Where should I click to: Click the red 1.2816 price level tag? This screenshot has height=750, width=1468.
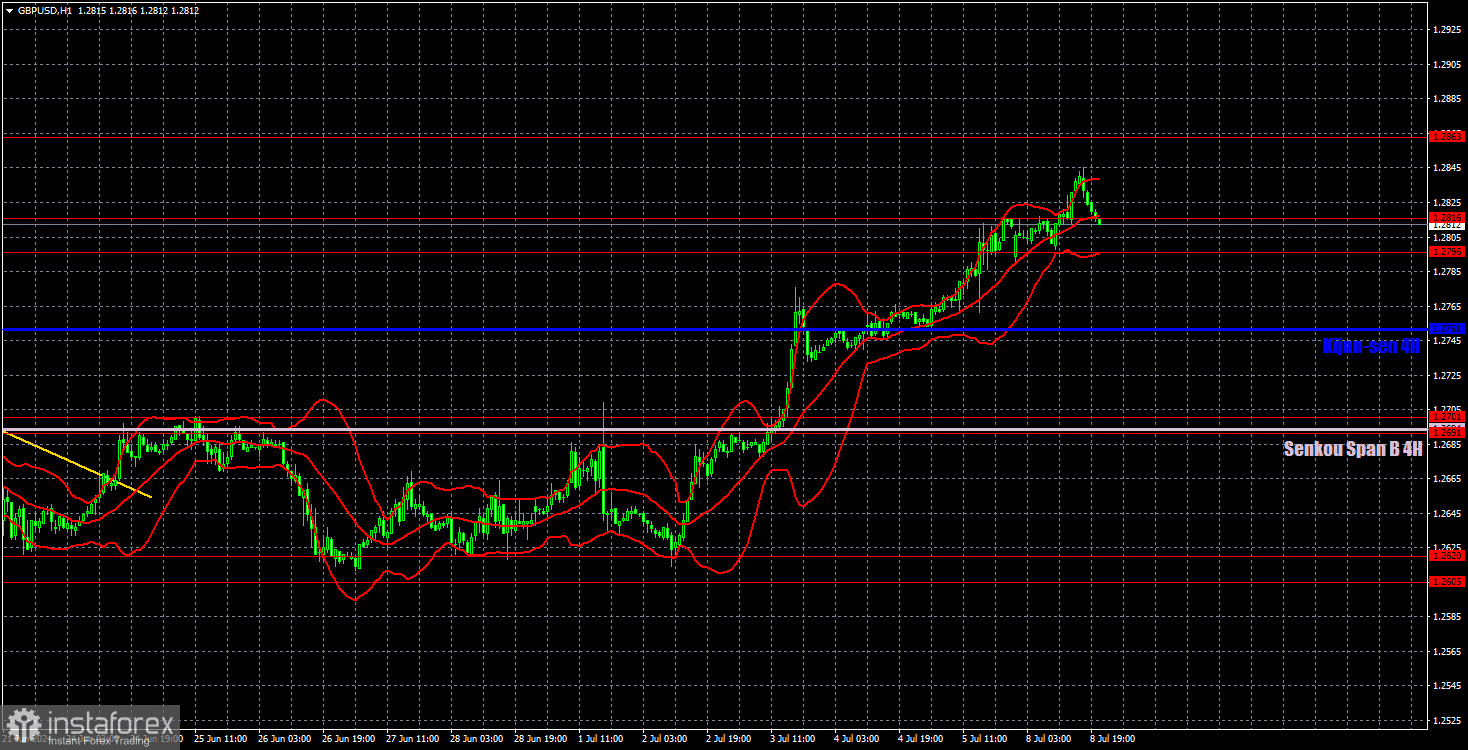(1446, 217)
